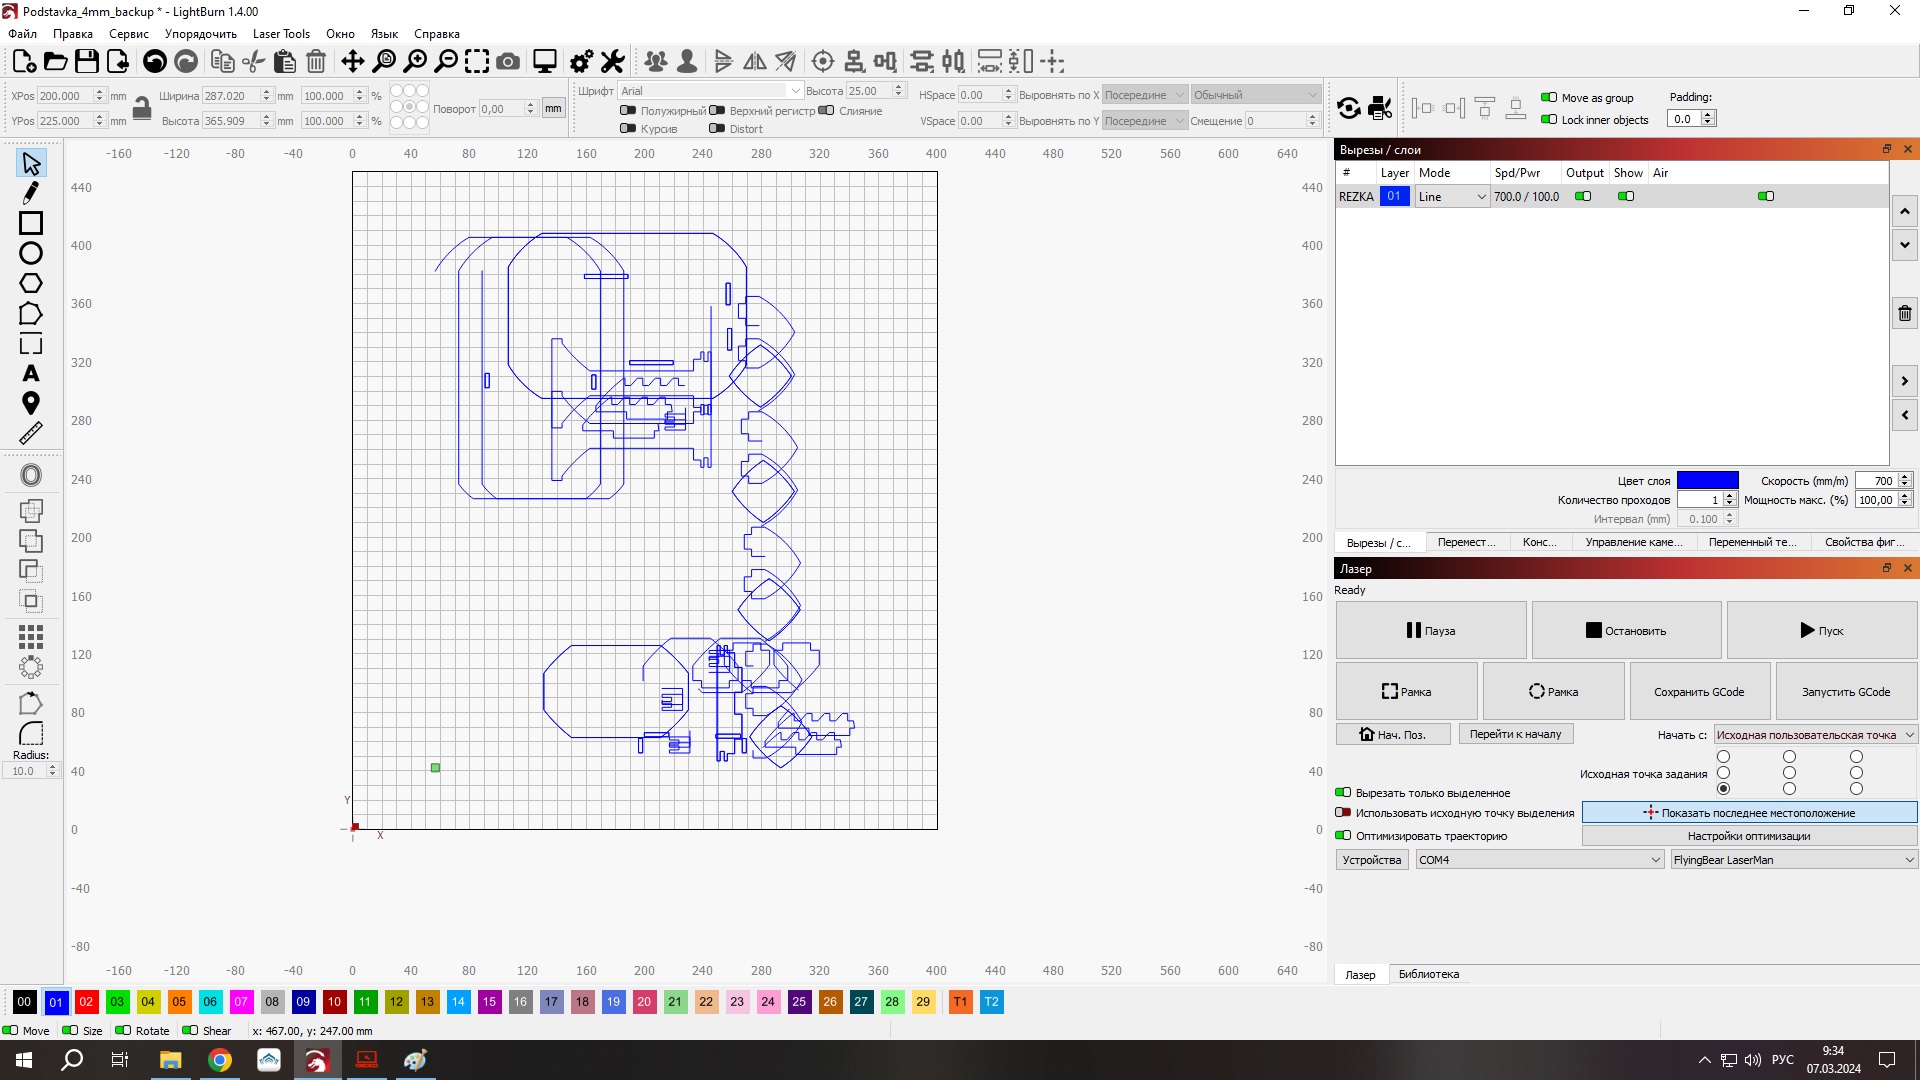Open the 'Обычный' style dropdown

click(1256, 95)
